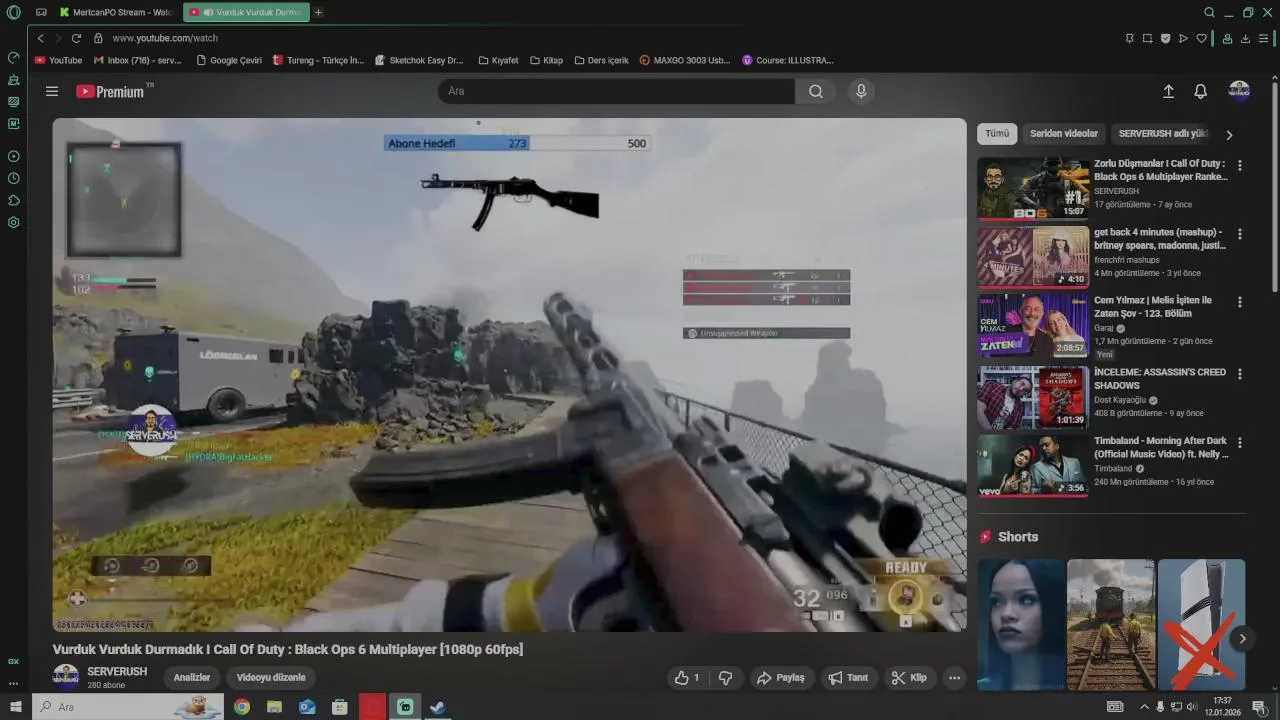
Task: Share video with Paylaş button
Action: (x=781, y=677)
